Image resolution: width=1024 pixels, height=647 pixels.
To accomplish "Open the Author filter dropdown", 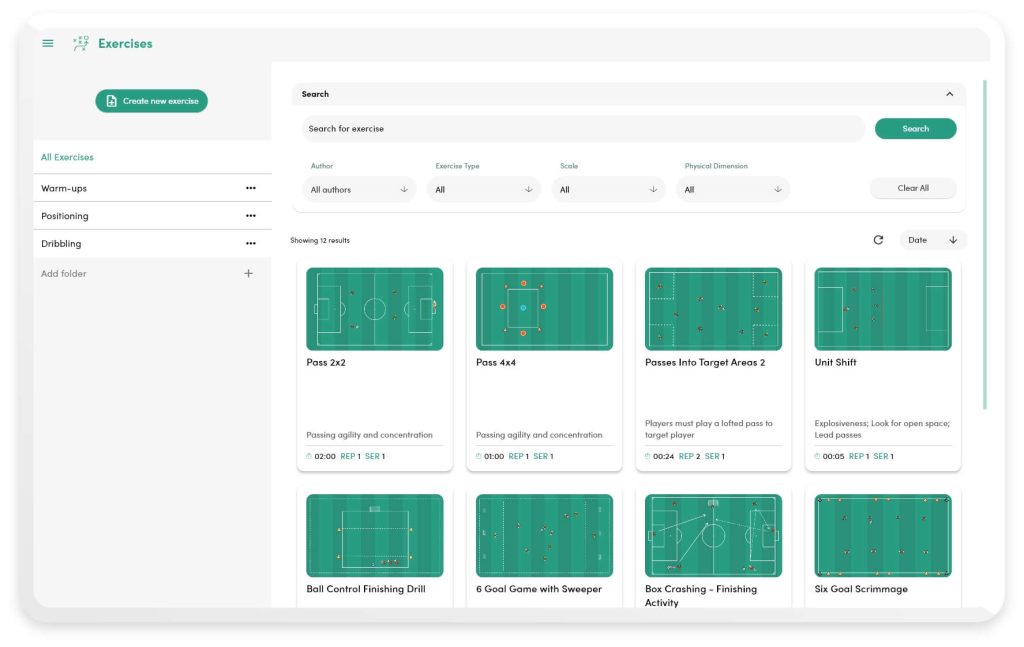I will point(358,189).
